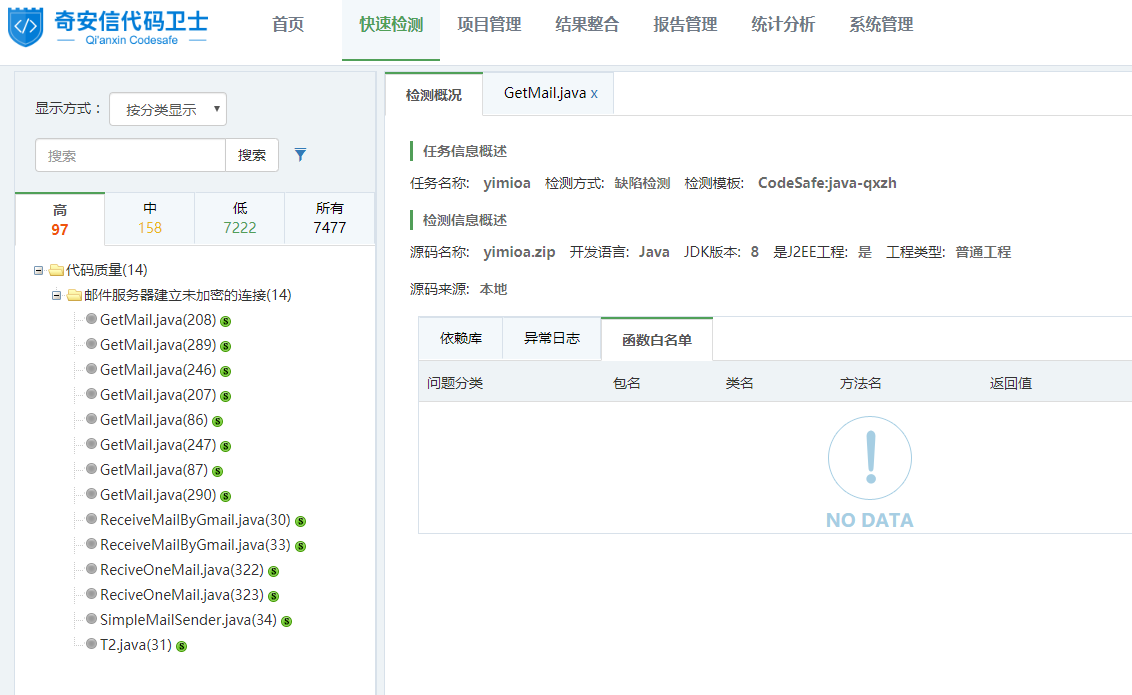Click the blue filter funnel icon

300,155
